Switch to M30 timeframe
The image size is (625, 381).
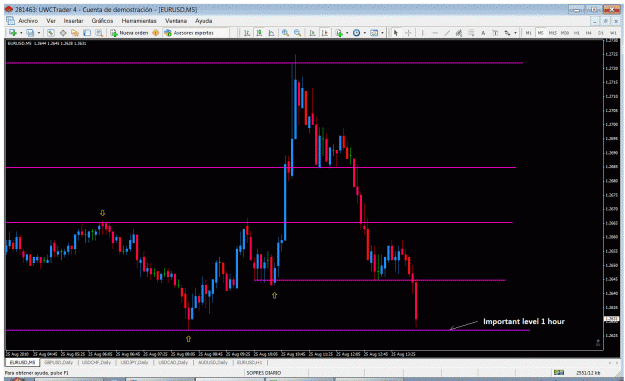click(565, 33)
